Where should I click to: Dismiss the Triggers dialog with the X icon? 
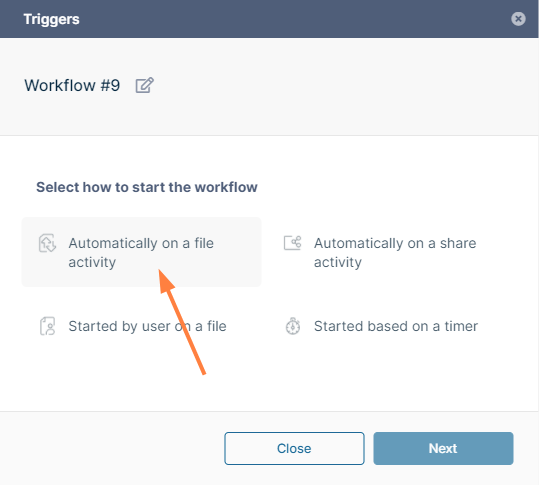tap(518, 19)
